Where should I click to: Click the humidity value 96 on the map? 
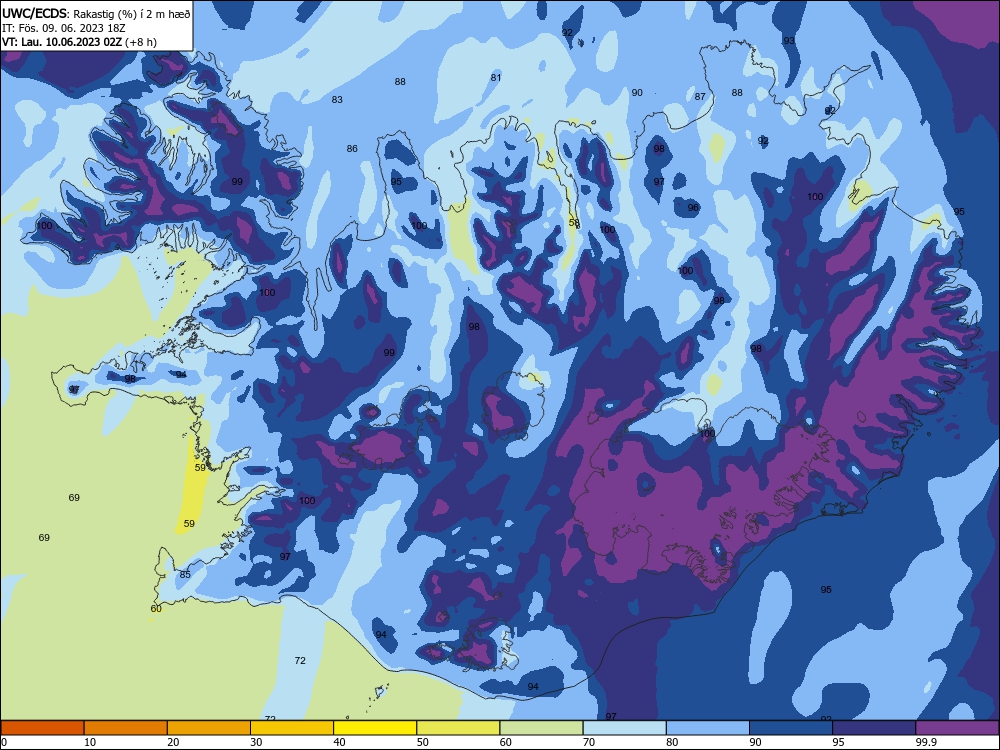693,207
